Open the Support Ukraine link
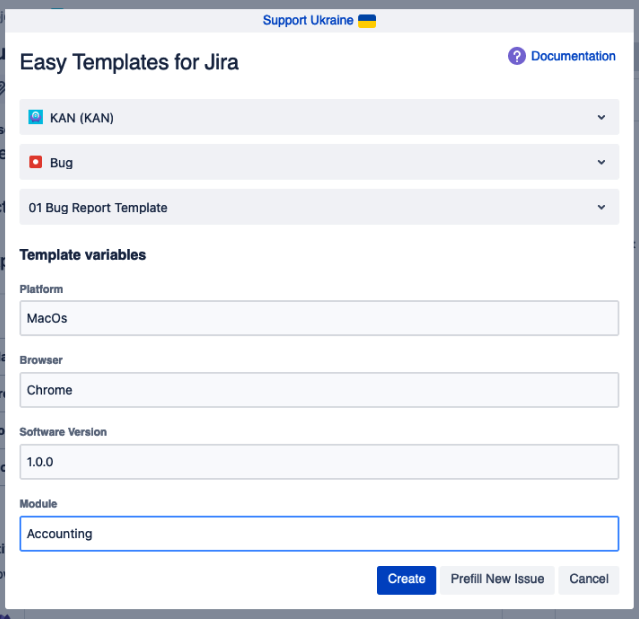 [x=308, y=21]
